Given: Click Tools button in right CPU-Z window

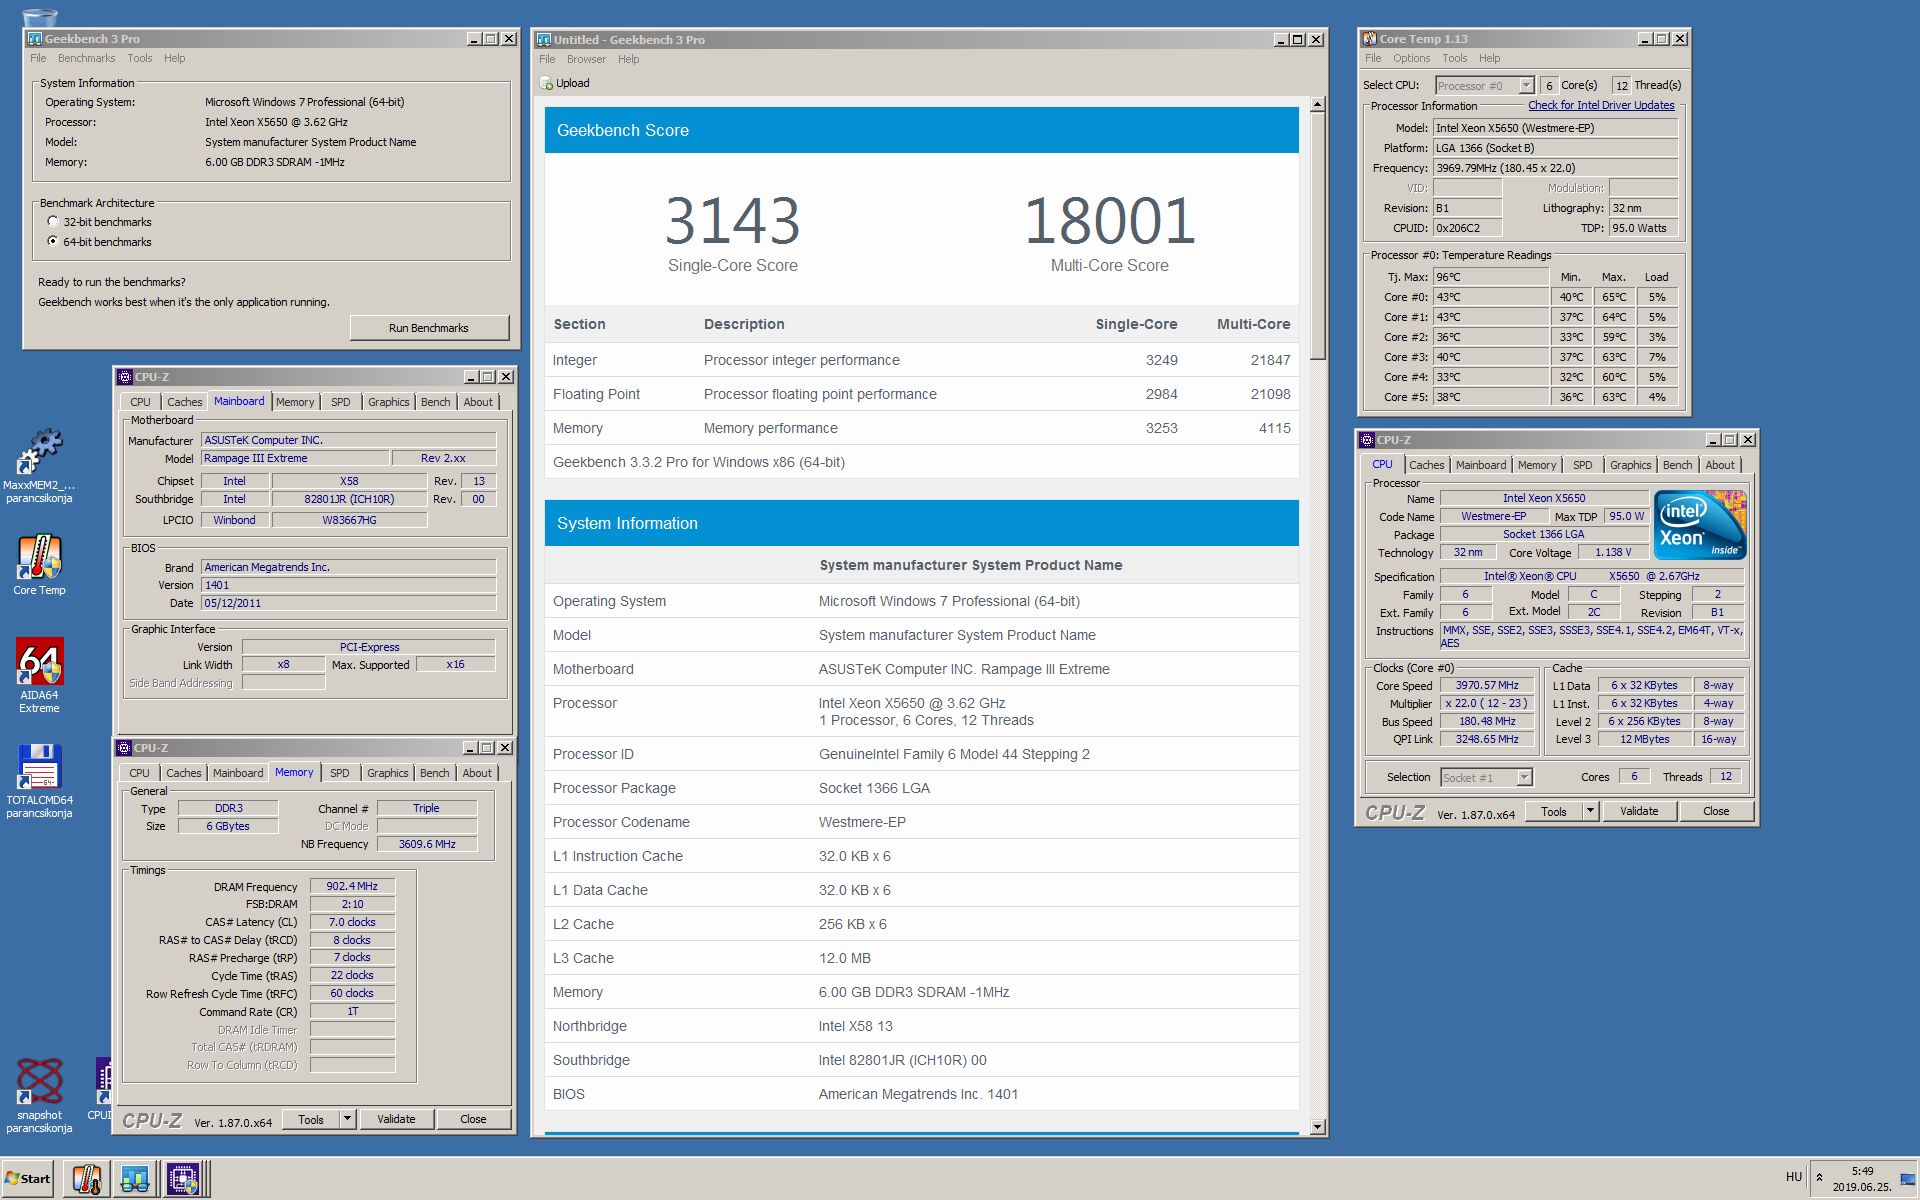Looking at the screenshot, I should click(x=1554, y=811).
